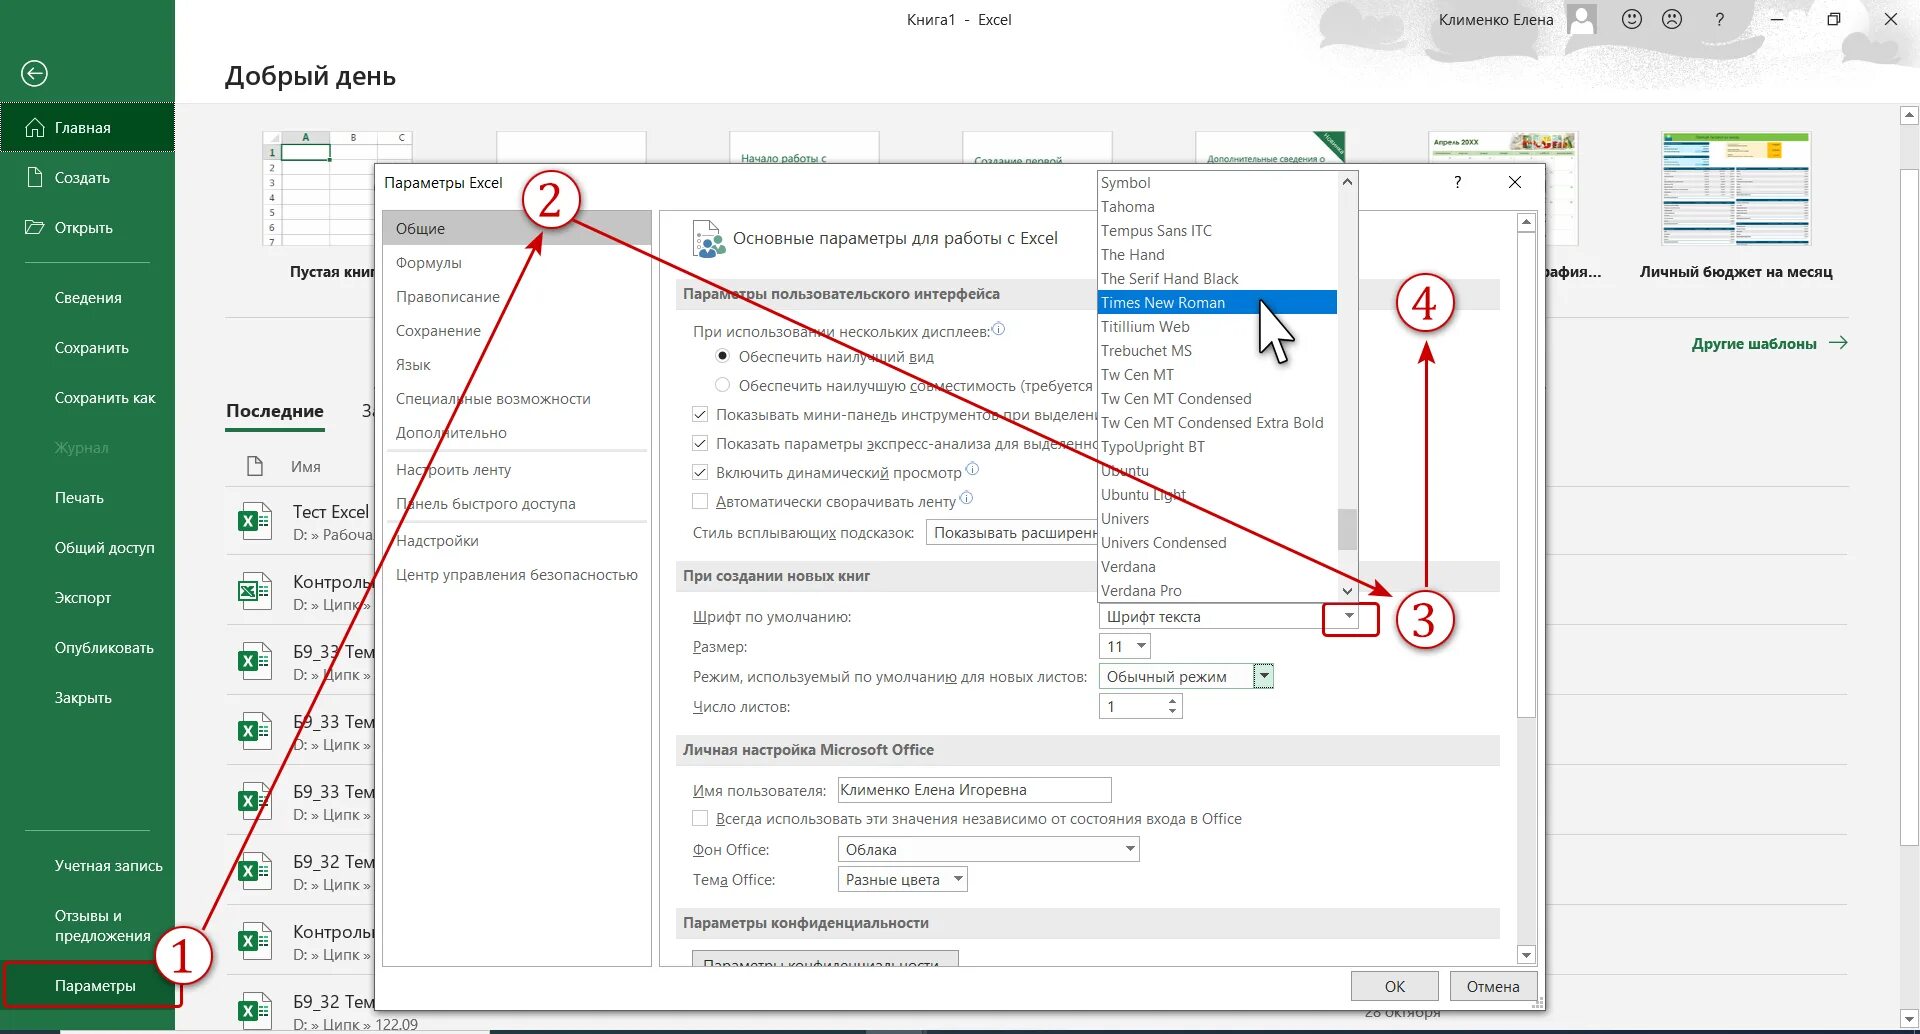Click the Имя column file icon header
Image resolution: width=1920 pixels, height=1034 pixels.
coord(255,466)
